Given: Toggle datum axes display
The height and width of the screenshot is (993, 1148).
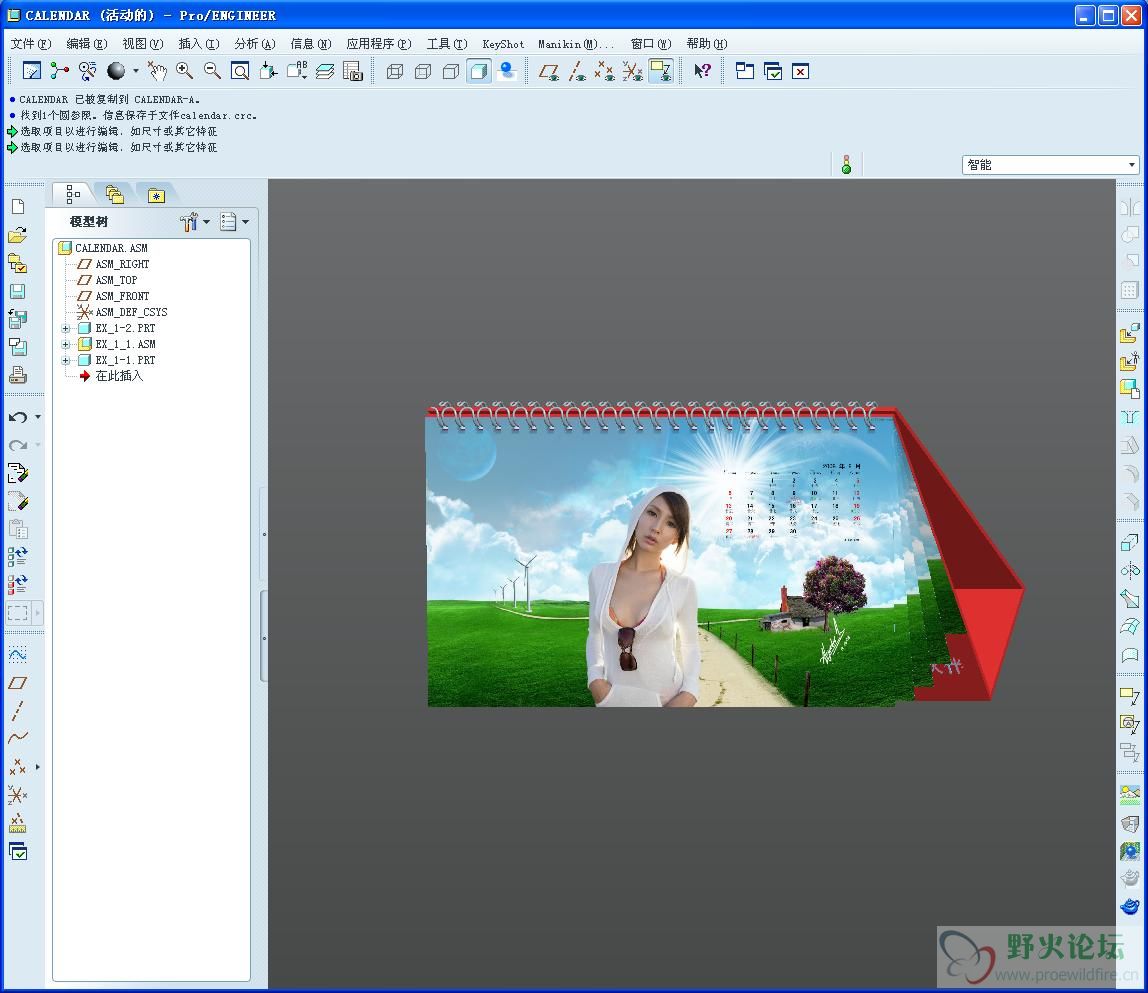Looking at the screenshot, I should (x=577, y=71).
